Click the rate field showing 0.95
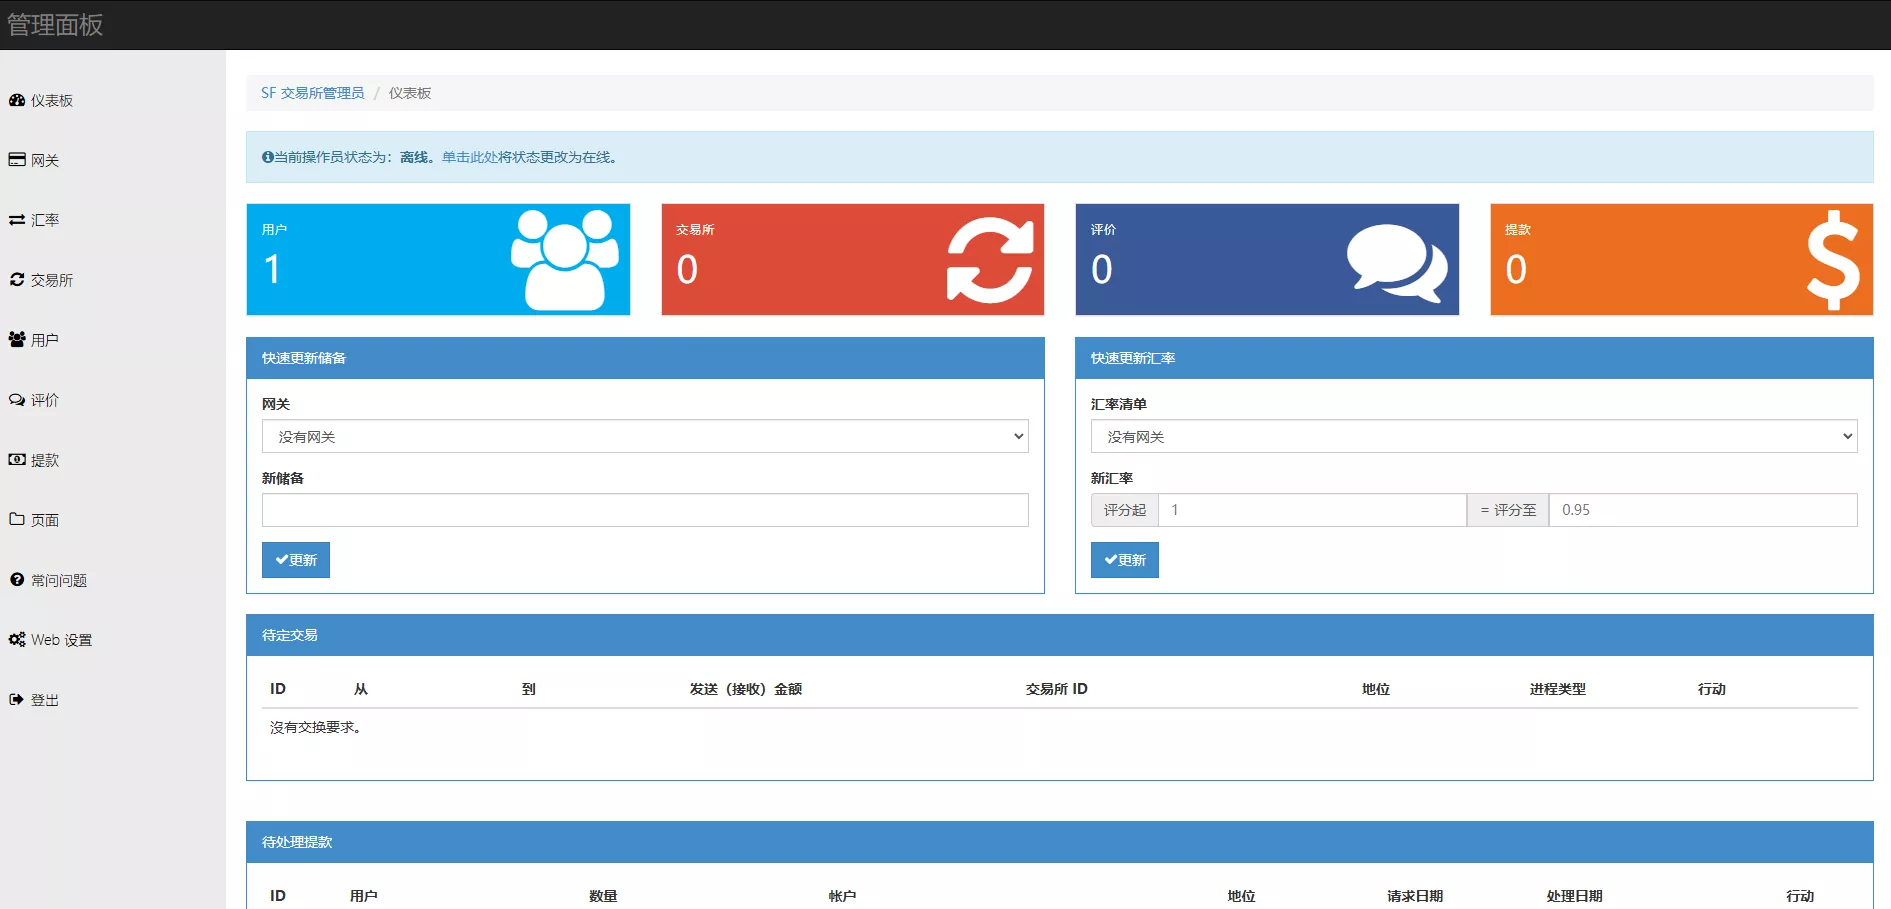 pos(1702,510)
